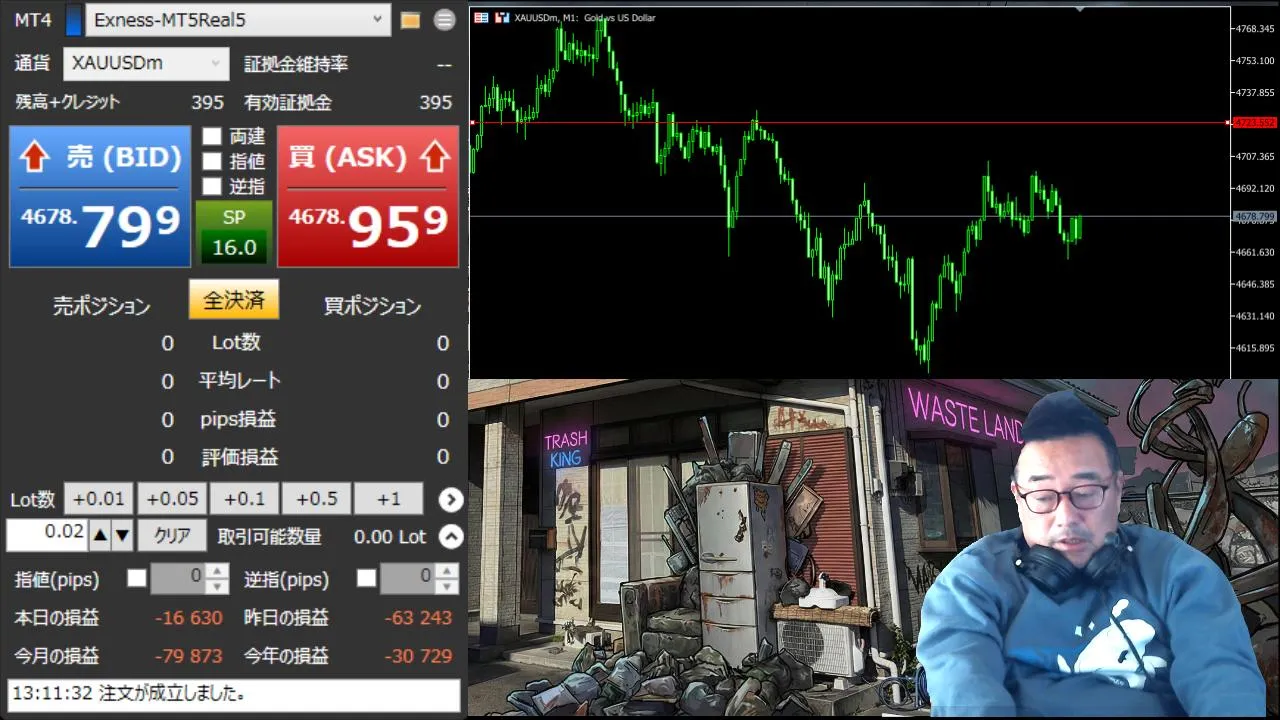Increase lot size with the up arrow
Screen dimensions: 1280x720
tap(100, 536)
